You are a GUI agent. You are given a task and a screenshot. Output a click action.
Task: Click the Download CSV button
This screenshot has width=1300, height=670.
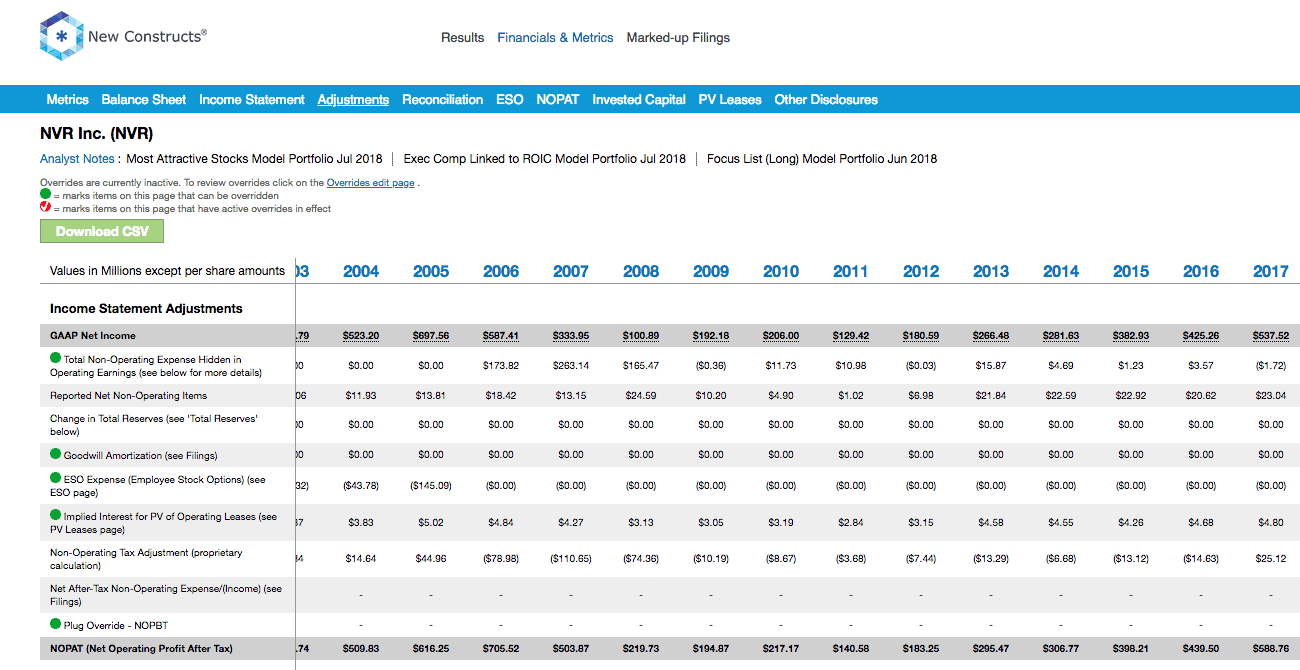tap(102, 231)
